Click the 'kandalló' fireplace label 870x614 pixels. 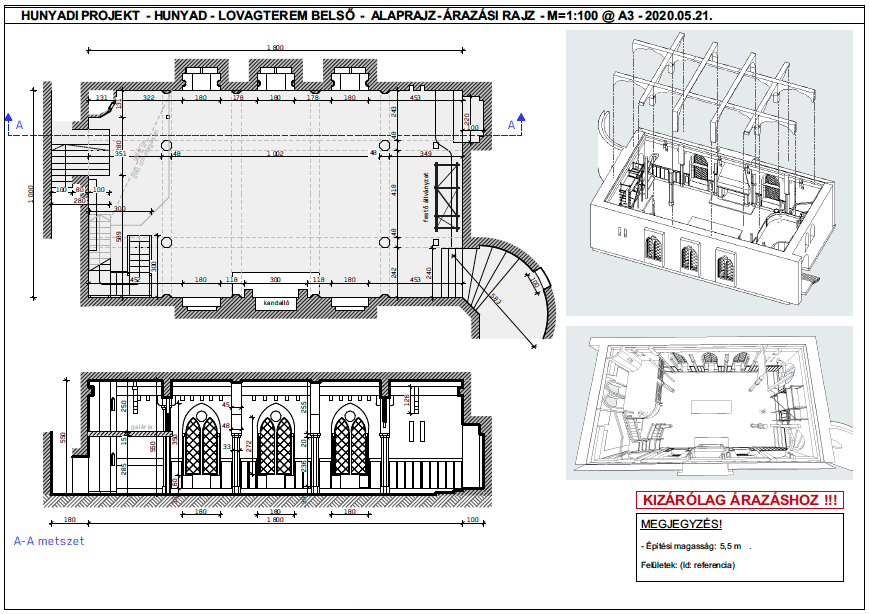(276, 303)
